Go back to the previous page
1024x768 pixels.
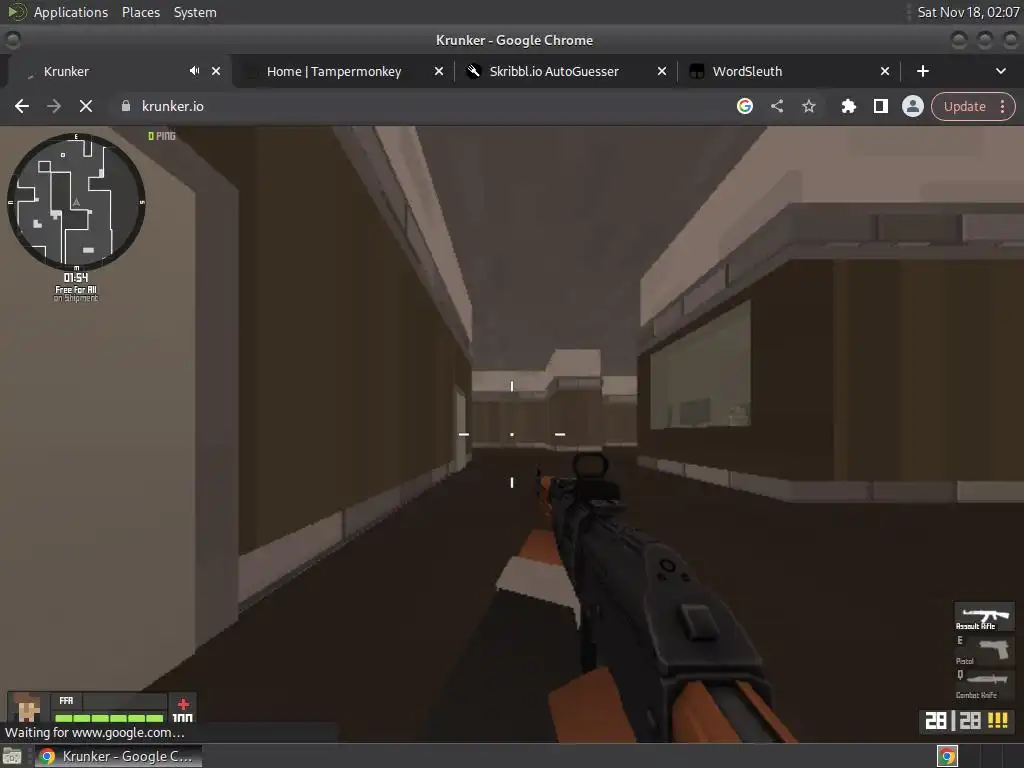coord(22,106)
